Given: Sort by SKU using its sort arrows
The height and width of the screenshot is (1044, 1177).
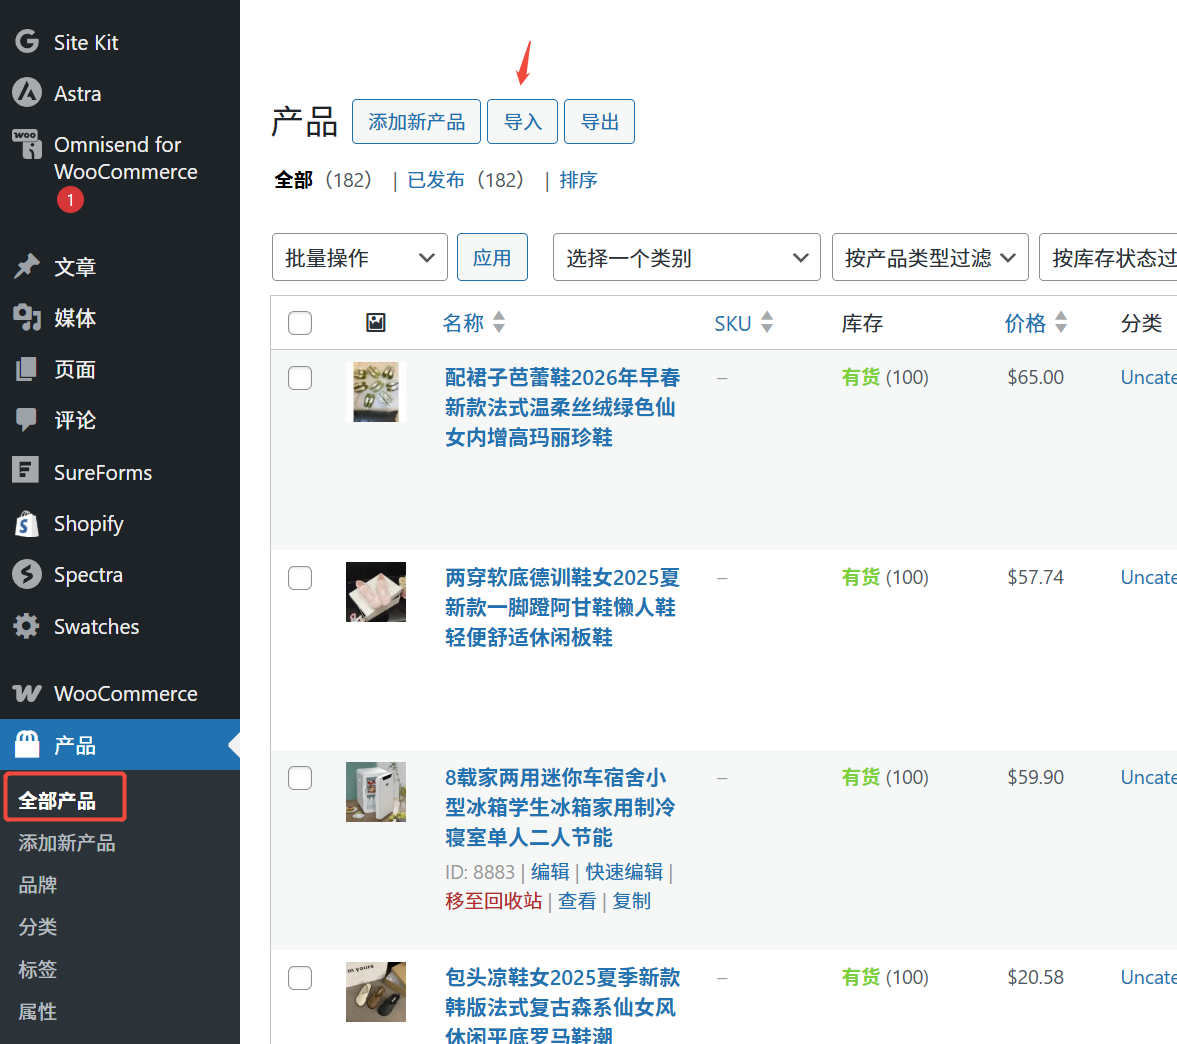Looking at the screenshot, I should coord(767,322).
